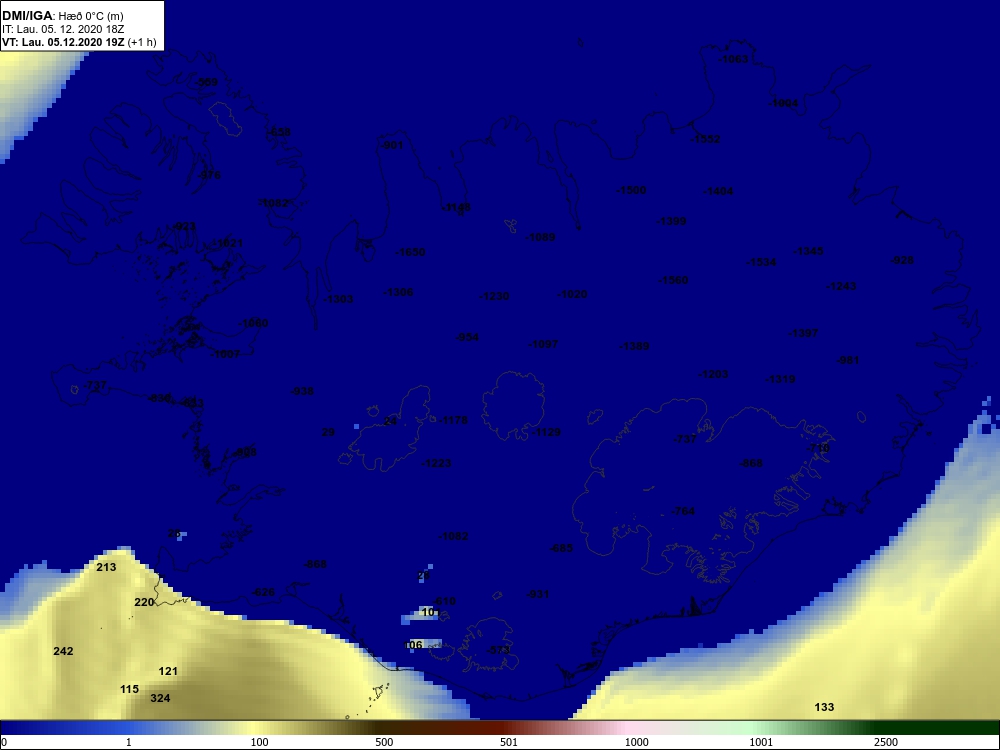Click the map value -1007

pos(225,354)
